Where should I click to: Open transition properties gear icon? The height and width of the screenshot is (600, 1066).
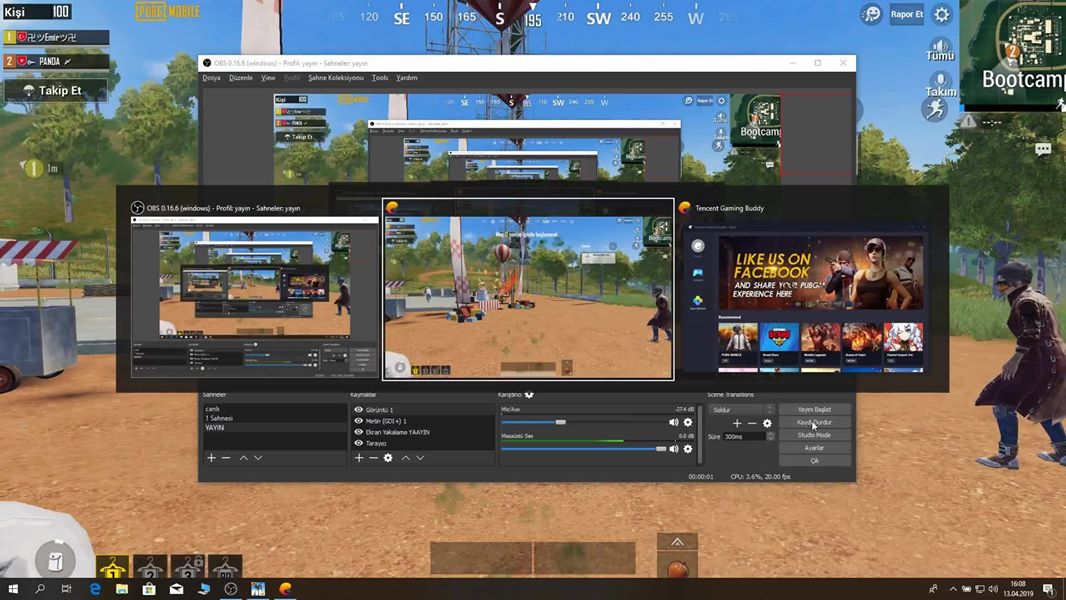tap(768, 423)
